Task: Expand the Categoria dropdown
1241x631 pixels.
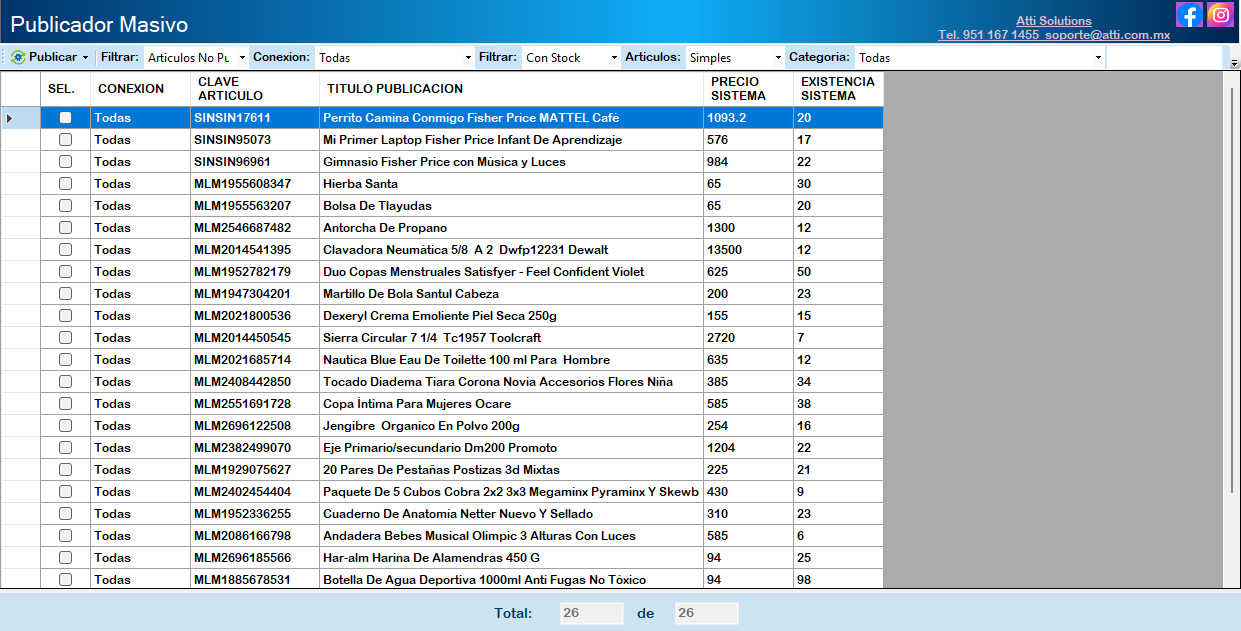Action: click(x=1098, y=58)
